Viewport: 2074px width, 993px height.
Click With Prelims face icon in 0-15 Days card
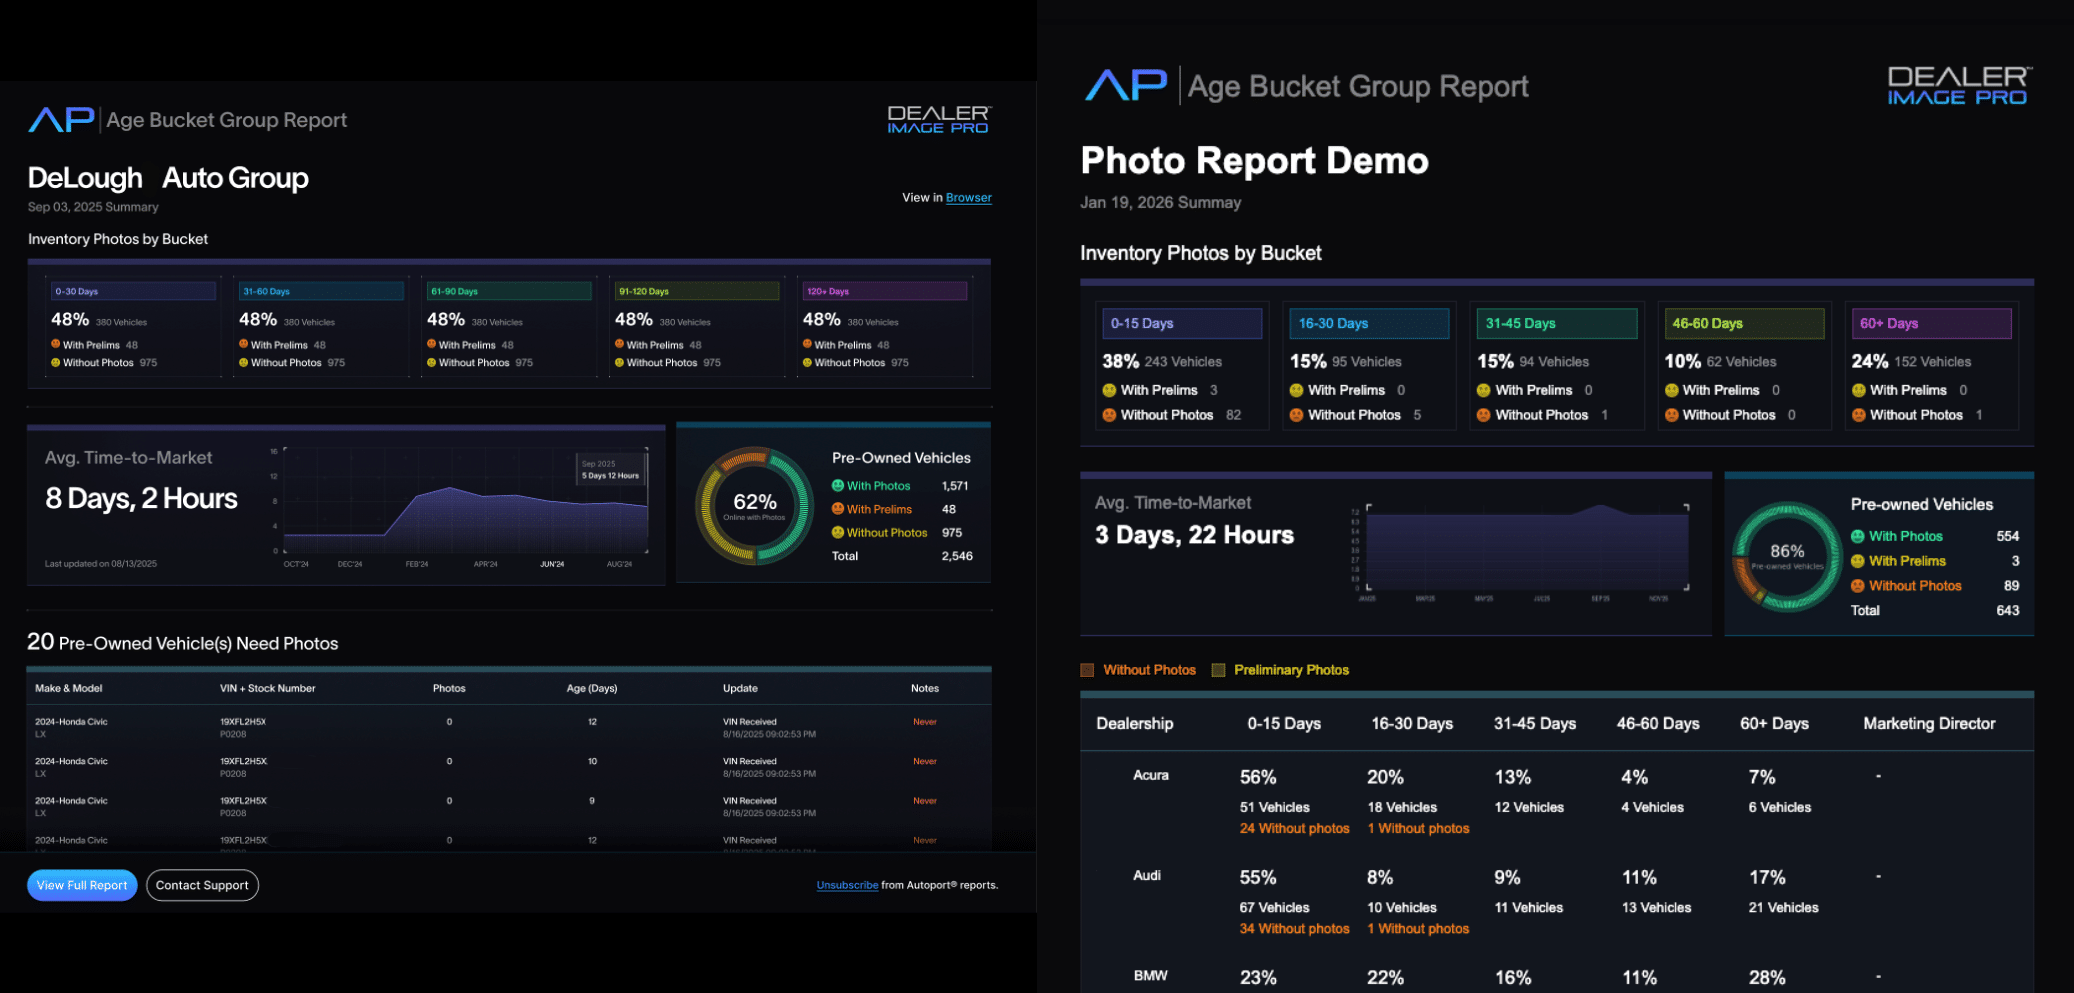click(1109, 391)
